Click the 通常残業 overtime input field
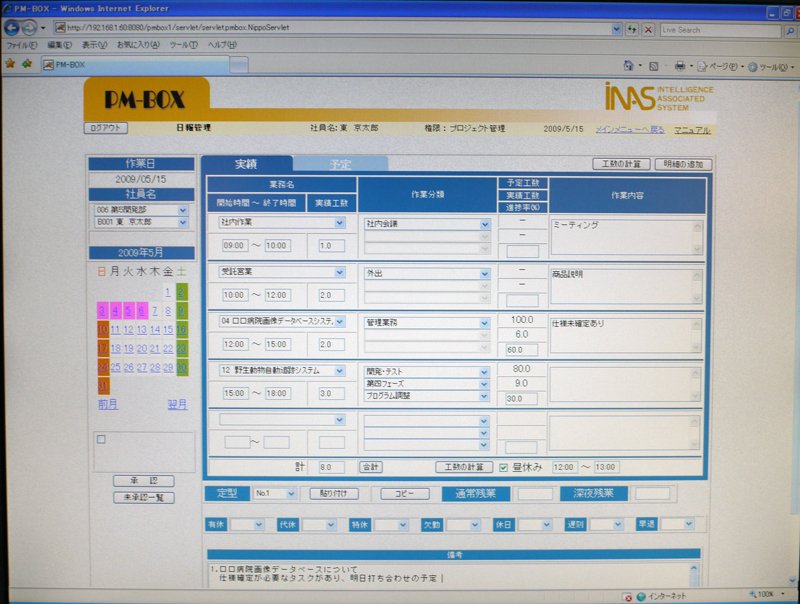This screenshot has width=800, height=604. [535, 494]
